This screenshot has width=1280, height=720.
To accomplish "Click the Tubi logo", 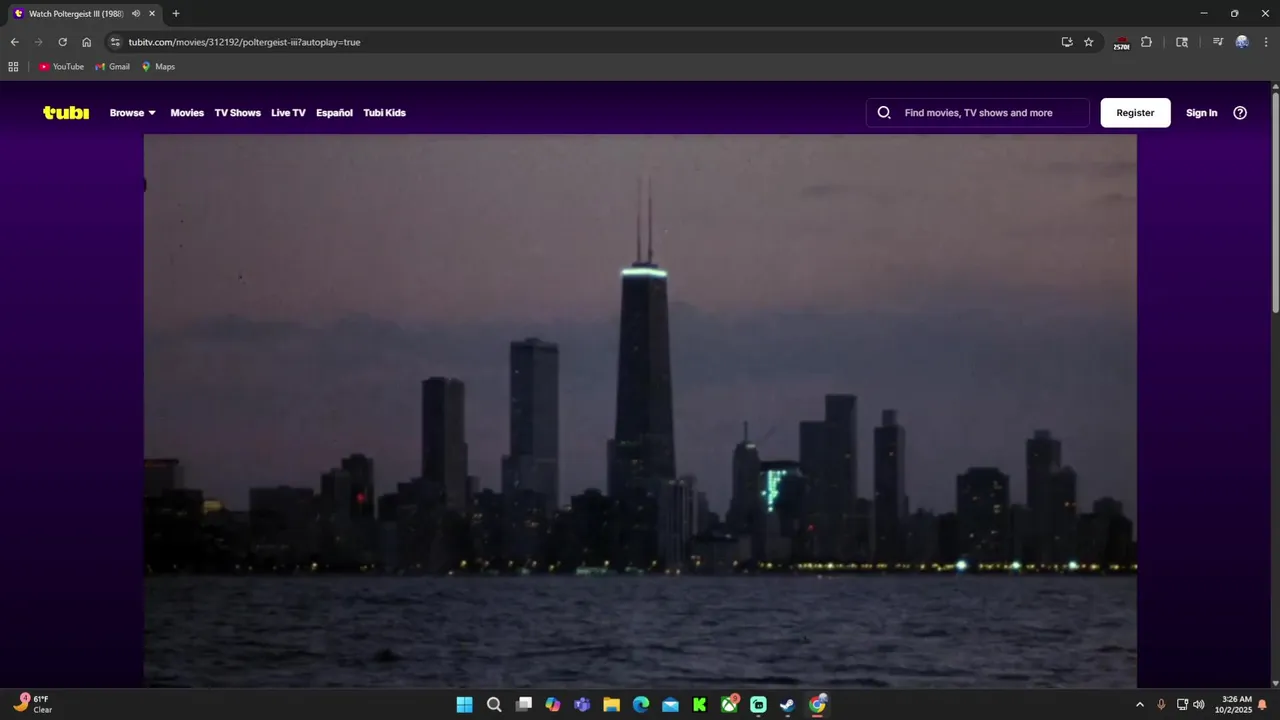I will click(66, 113).
